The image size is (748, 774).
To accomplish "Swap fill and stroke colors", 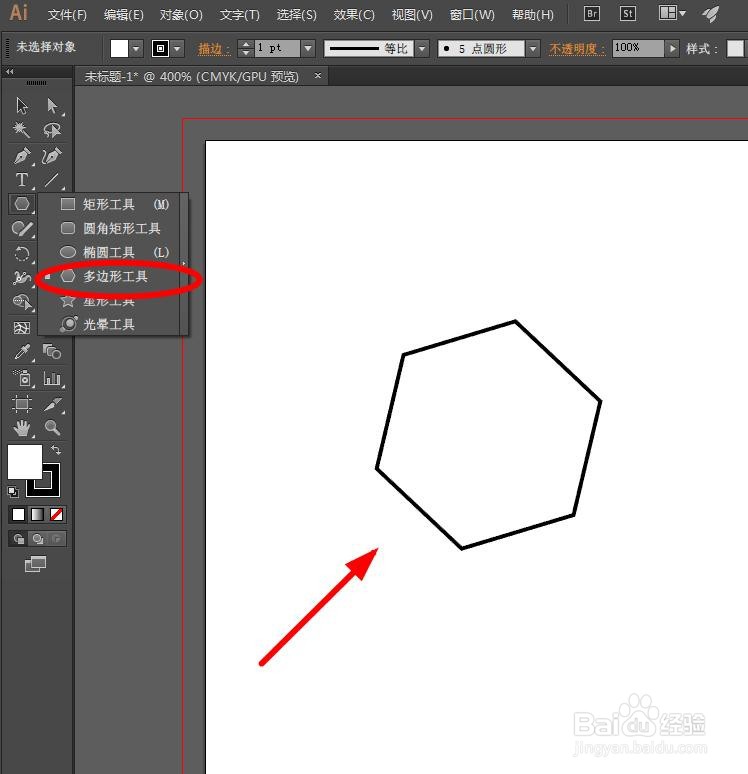I will coord(56,450).
